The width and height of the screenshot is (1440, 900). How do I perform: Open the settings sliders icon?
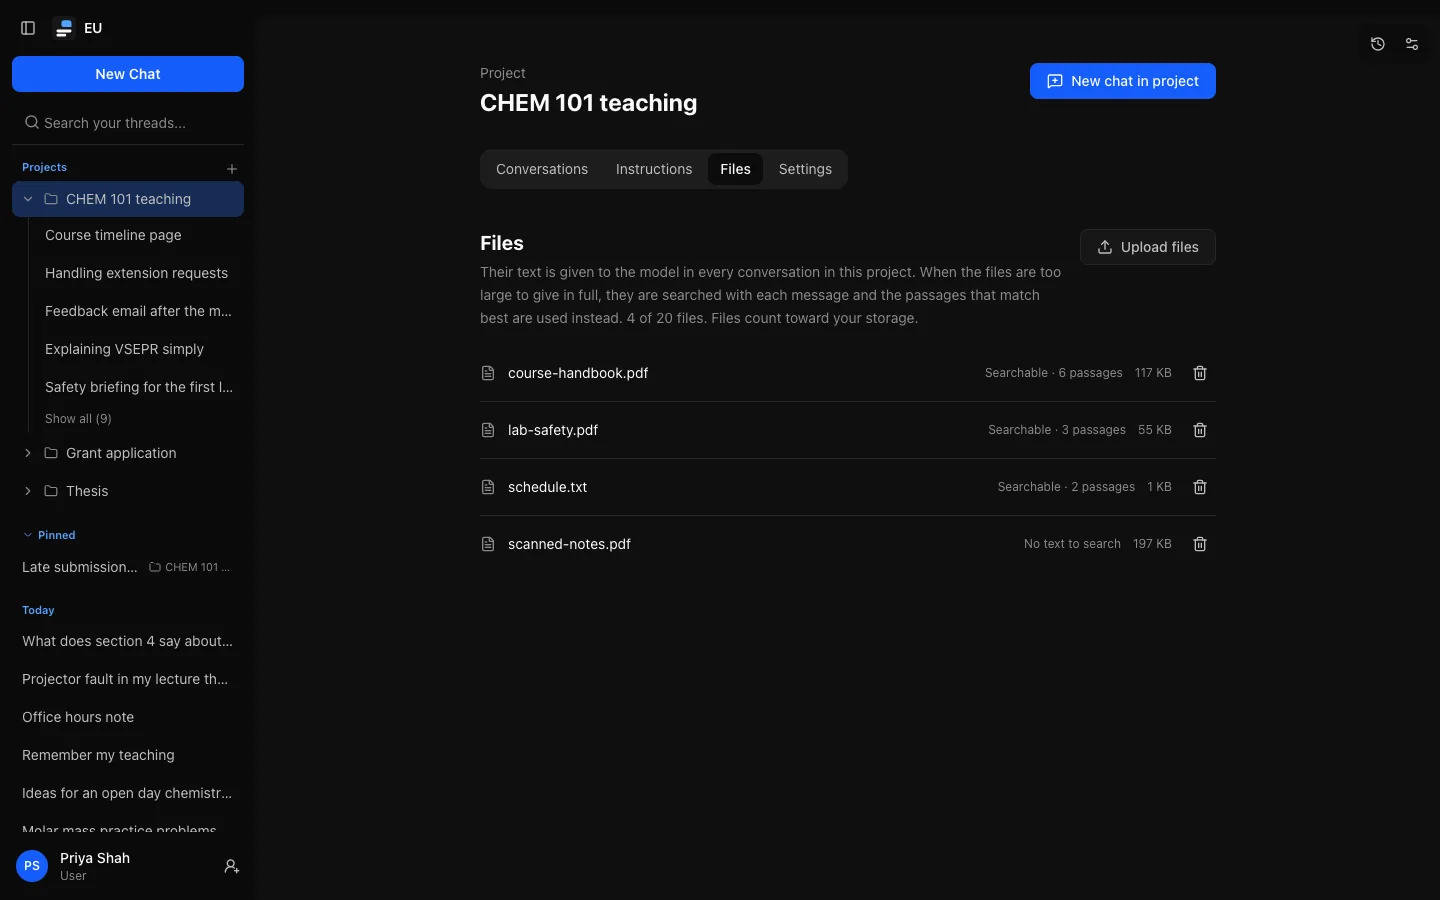point(1412,44)
